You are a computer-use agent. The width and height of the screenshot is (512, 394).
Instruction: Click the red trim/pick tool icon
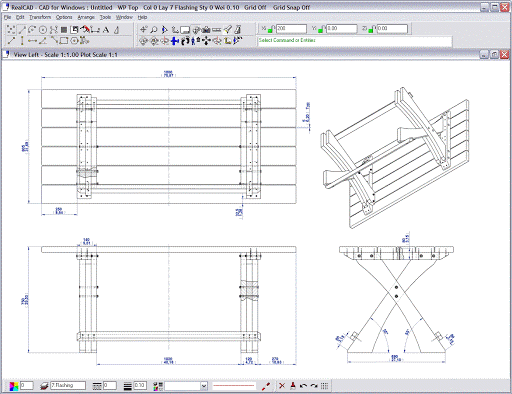85,30
